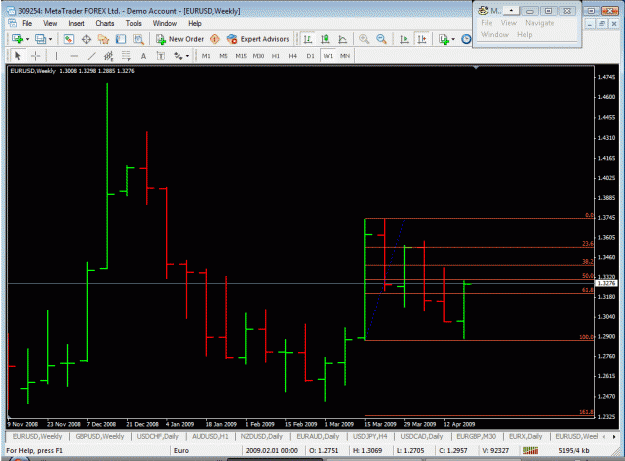
Task: Expand the Profiles dropdown arrow
Action: point(50,39)
